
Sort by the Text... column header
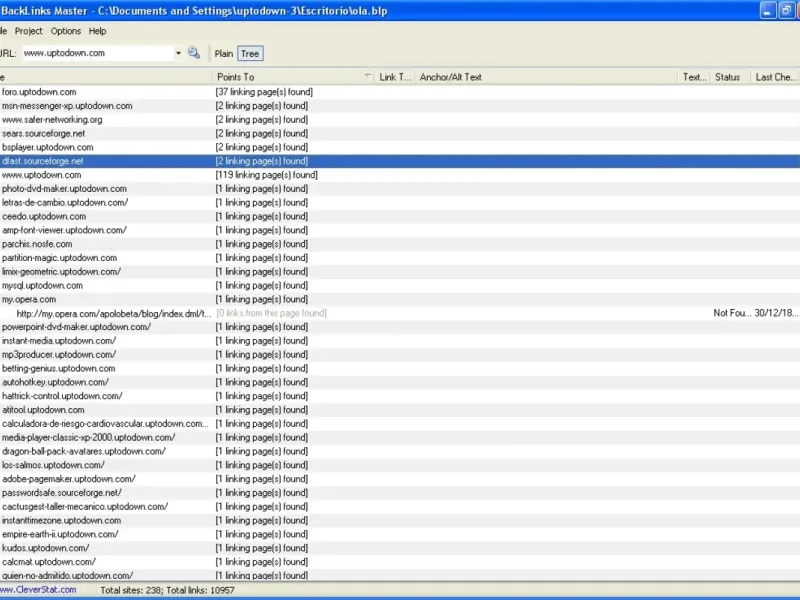[694, 77]
